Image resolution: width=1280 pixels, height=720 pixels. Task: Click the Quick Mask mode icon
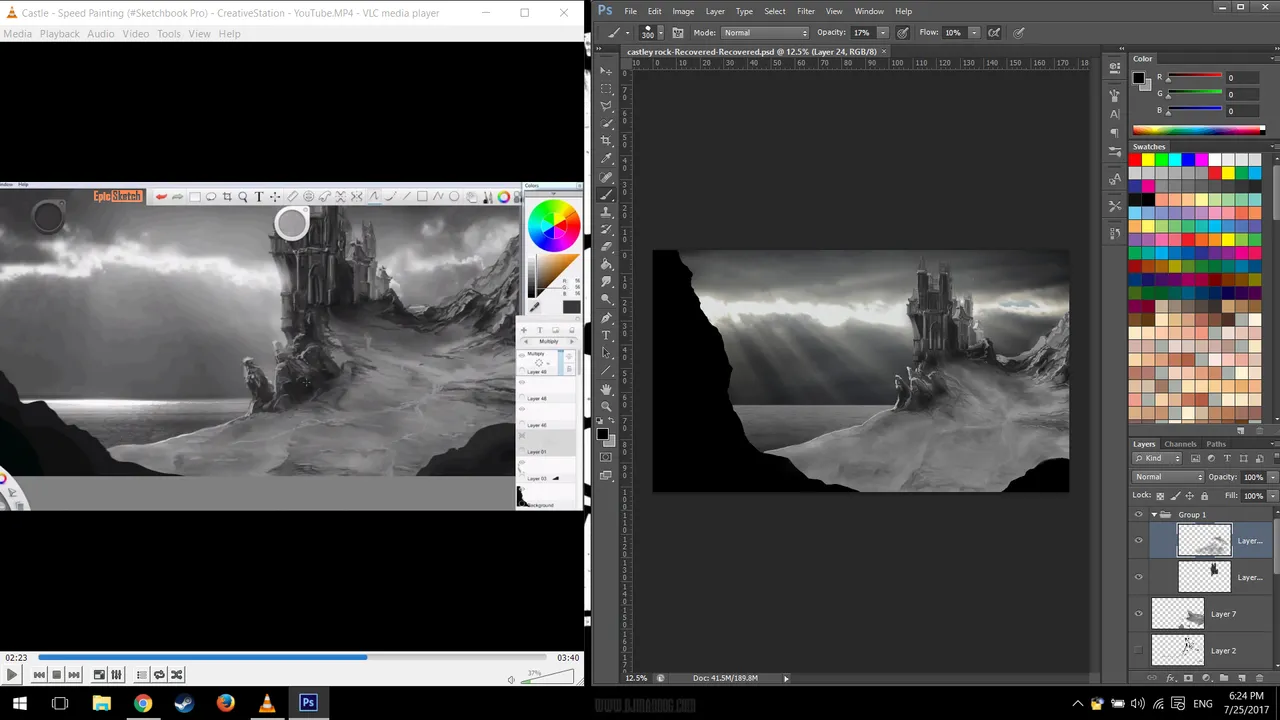(x=606, y=457)
